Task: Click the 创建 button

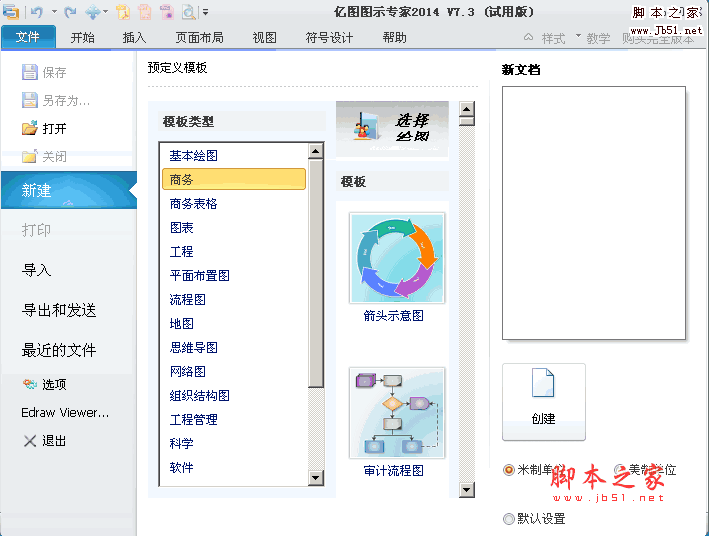Action: click(x=544, y=402)
